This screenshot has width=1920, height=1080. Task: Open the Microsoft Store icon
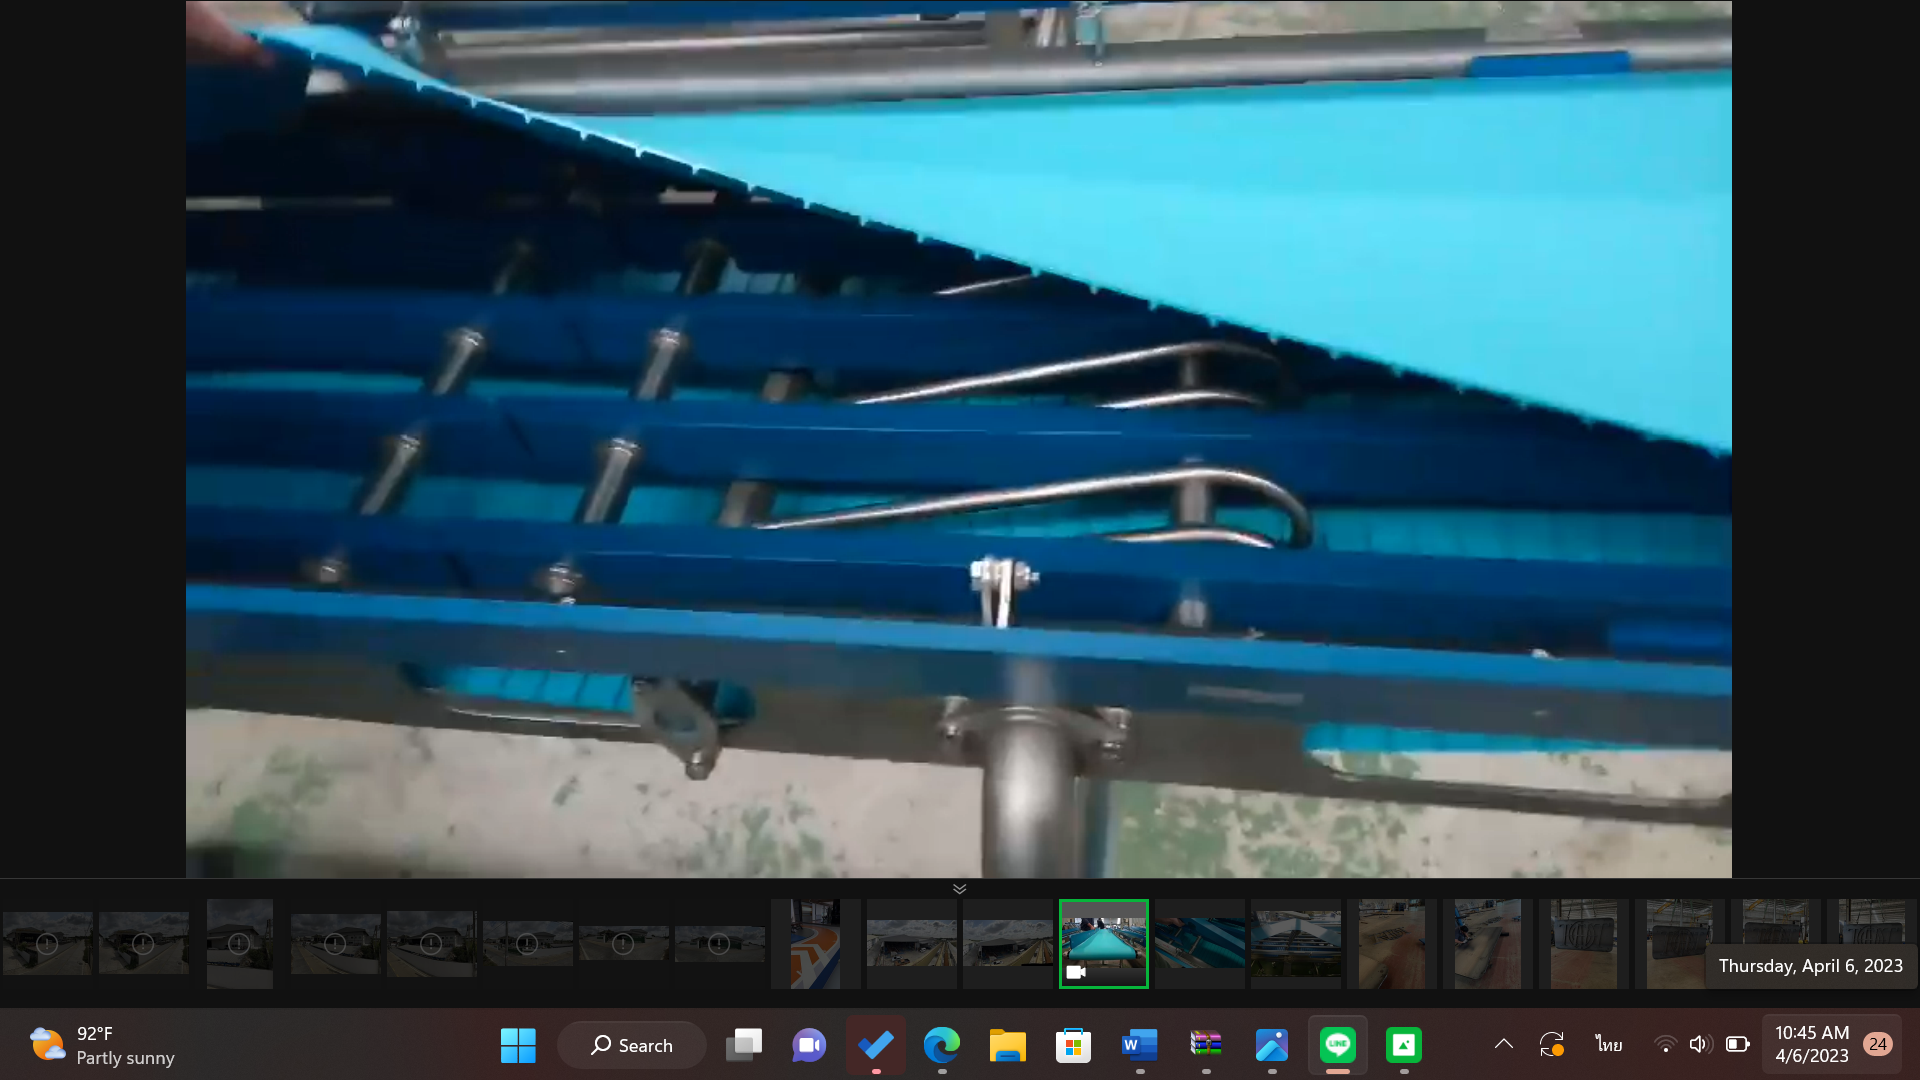pyautogui.click(x=1073, y=1045)
